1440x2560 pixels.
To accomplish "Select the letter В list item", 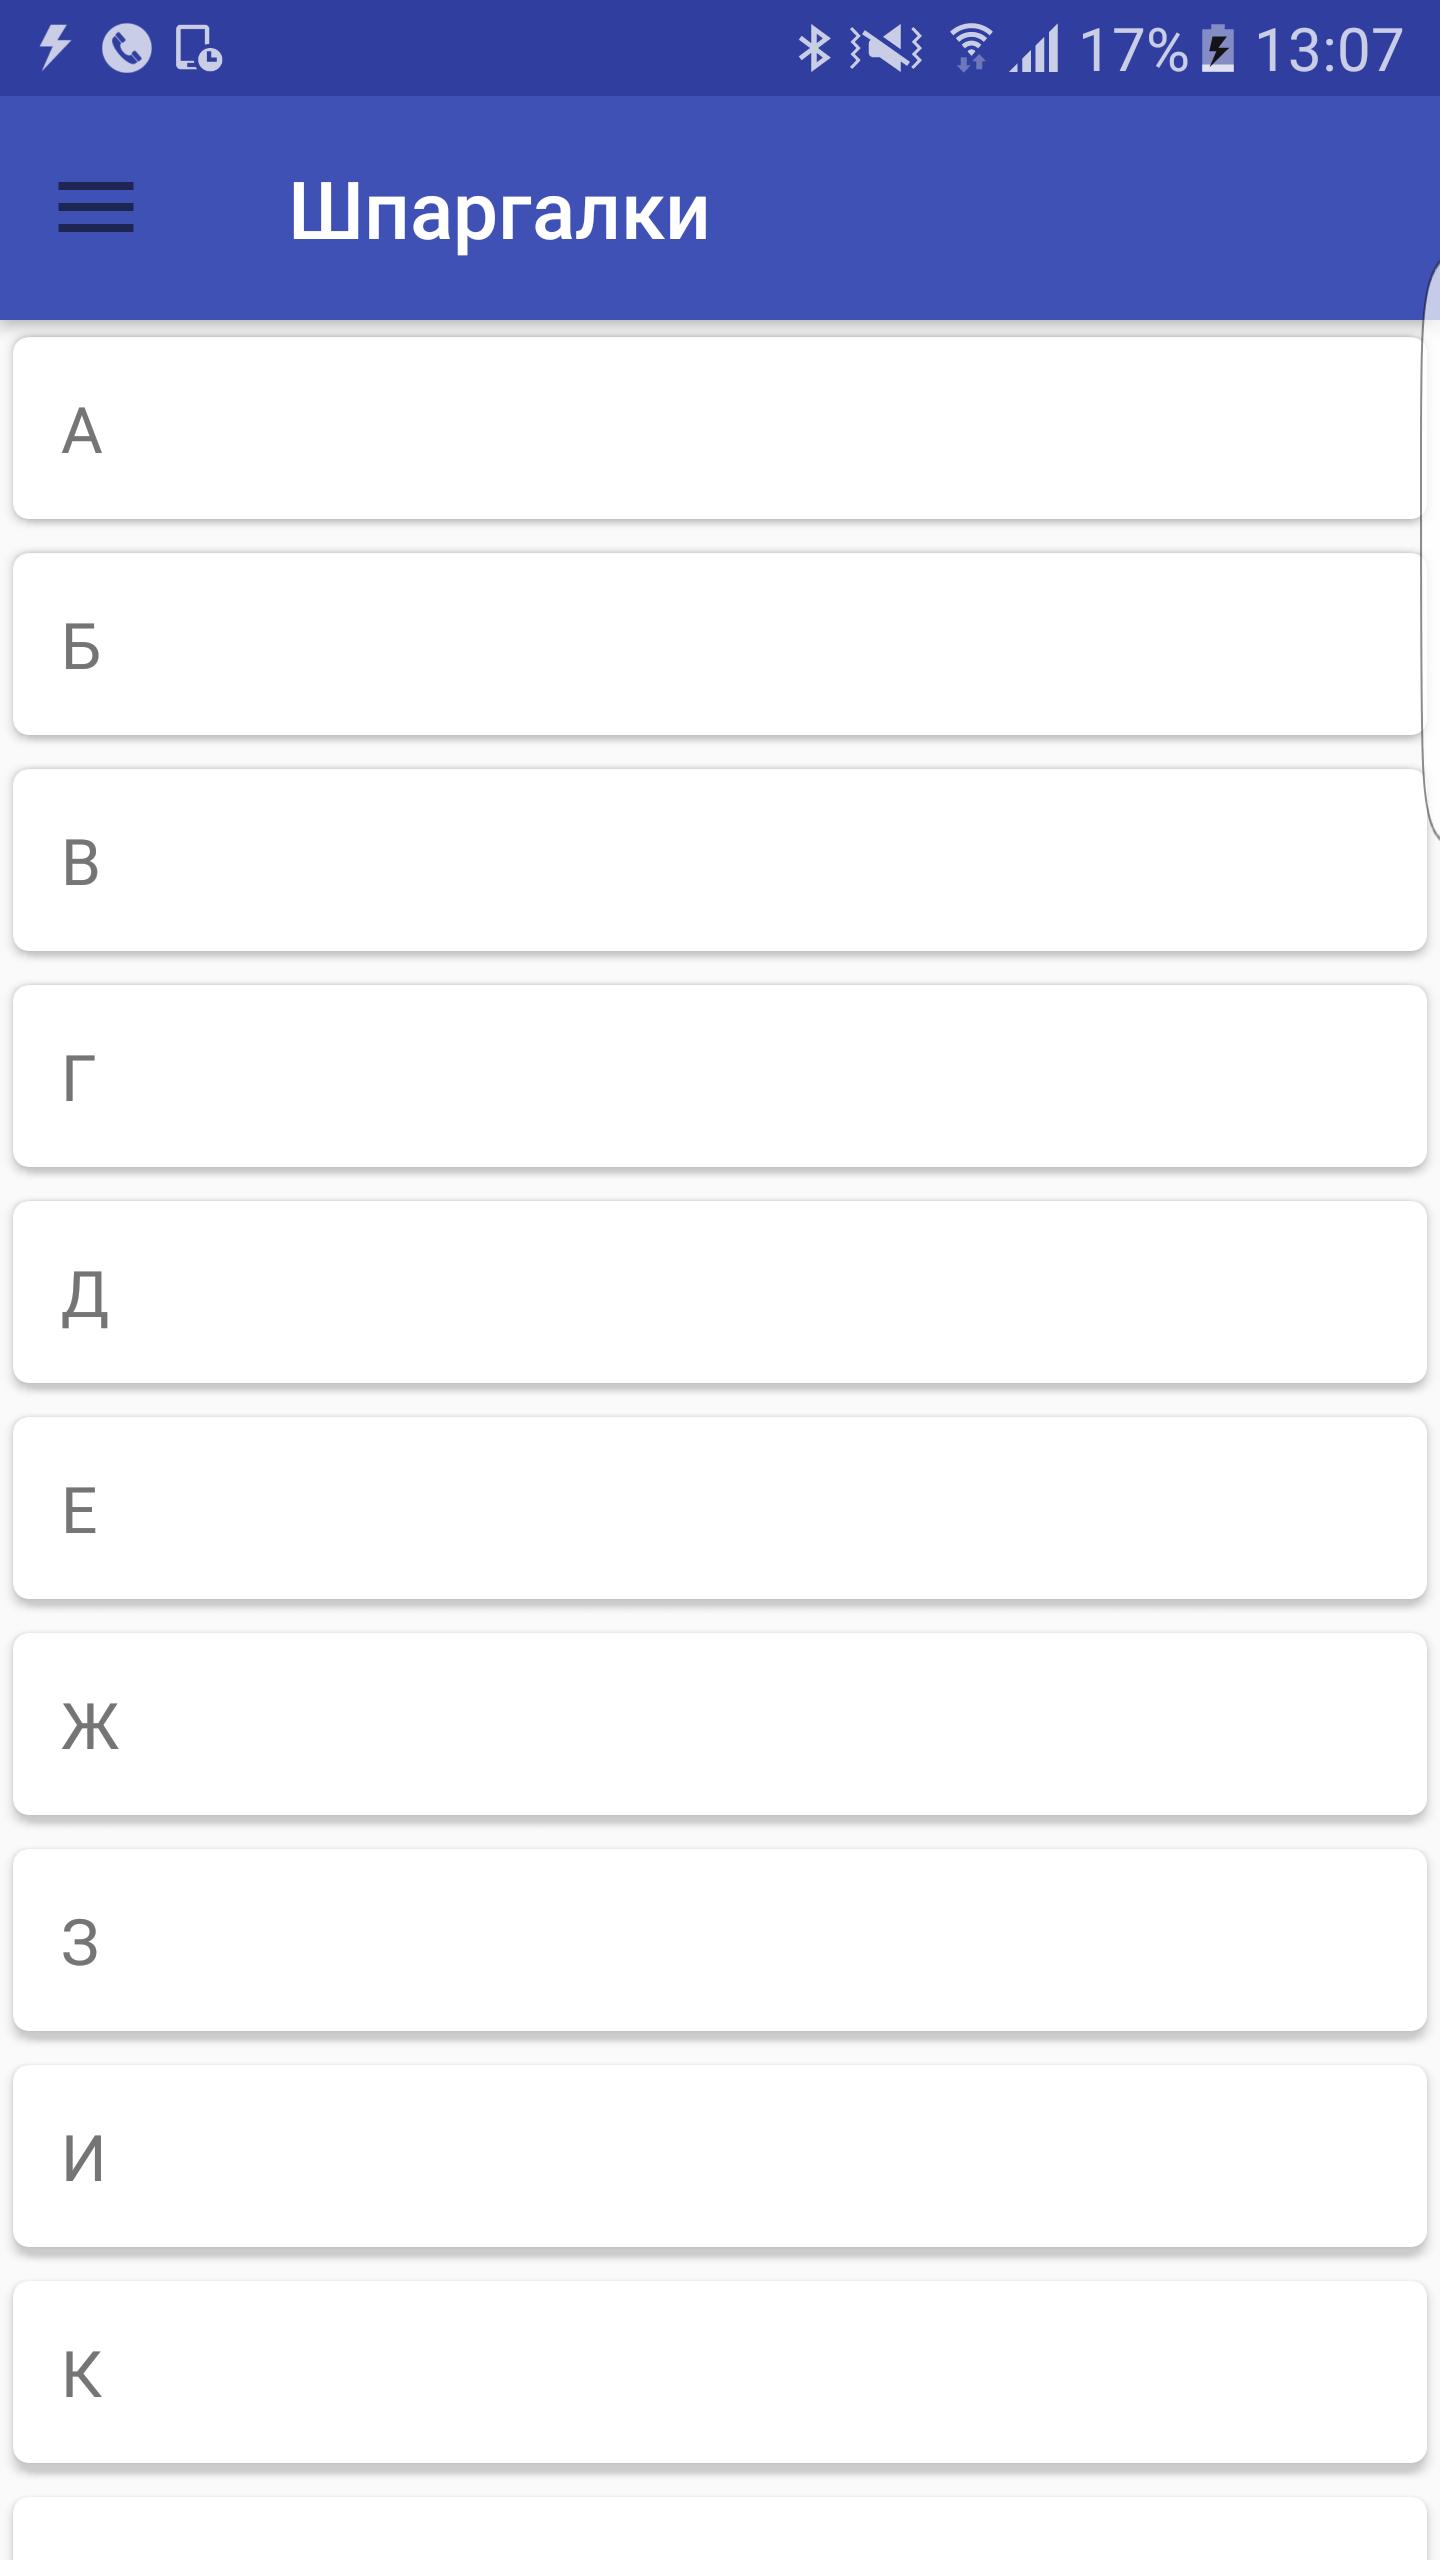I will (718, 861).
